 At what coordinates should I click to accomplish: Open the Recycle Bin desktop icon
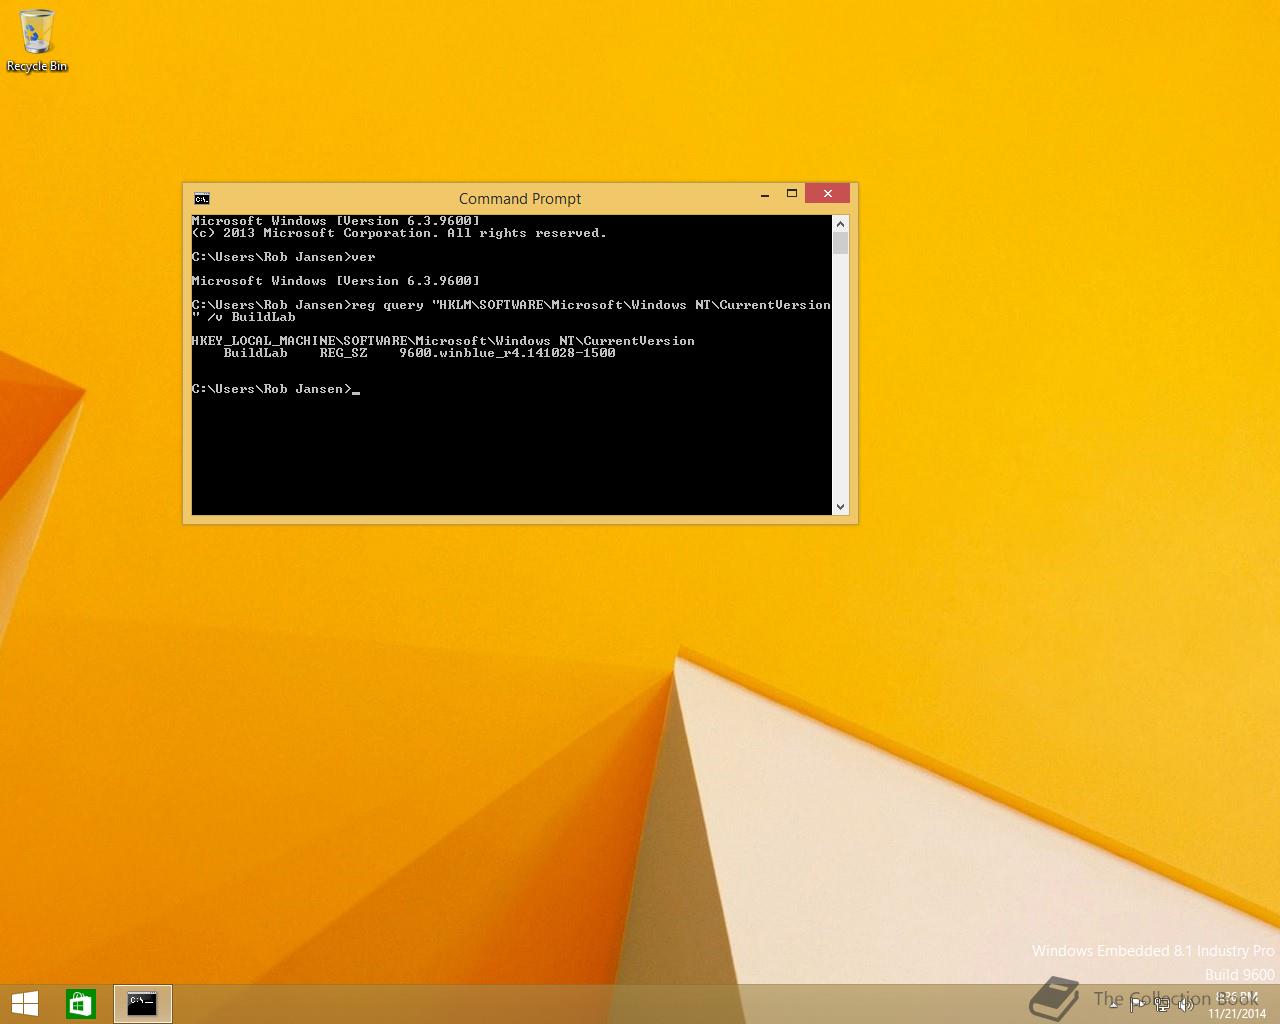click(37, 41)
